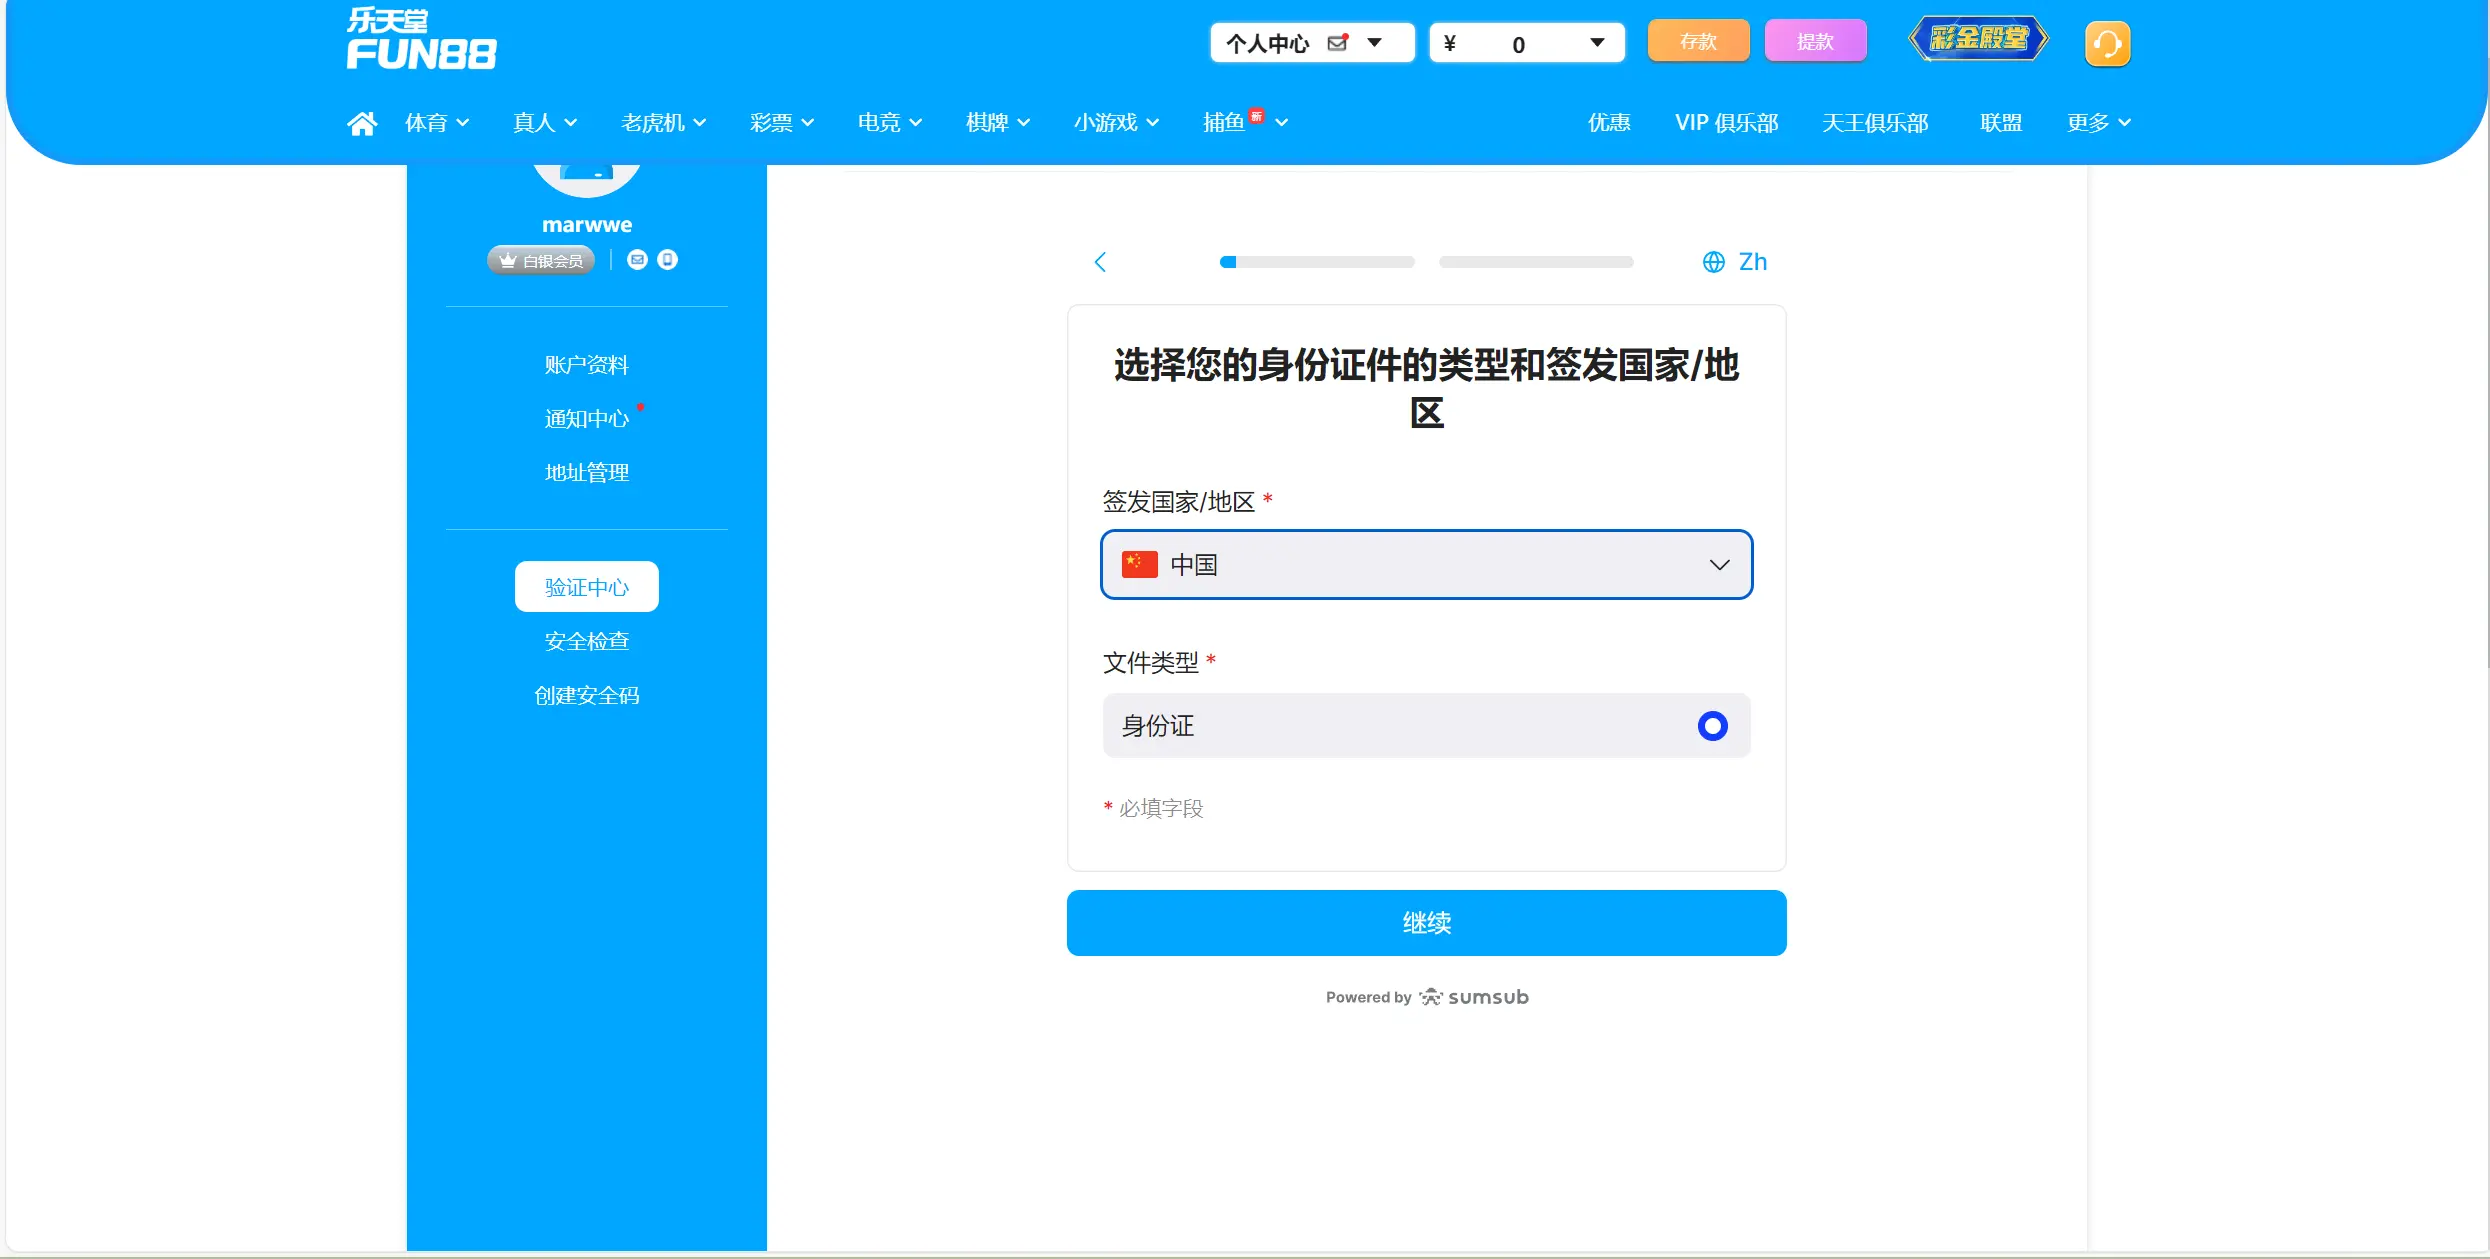Viewport: 2490px width, 1259px height.
Task: Open the VIP 俱乐部 menu item
Action: [x=1726, y=122]
